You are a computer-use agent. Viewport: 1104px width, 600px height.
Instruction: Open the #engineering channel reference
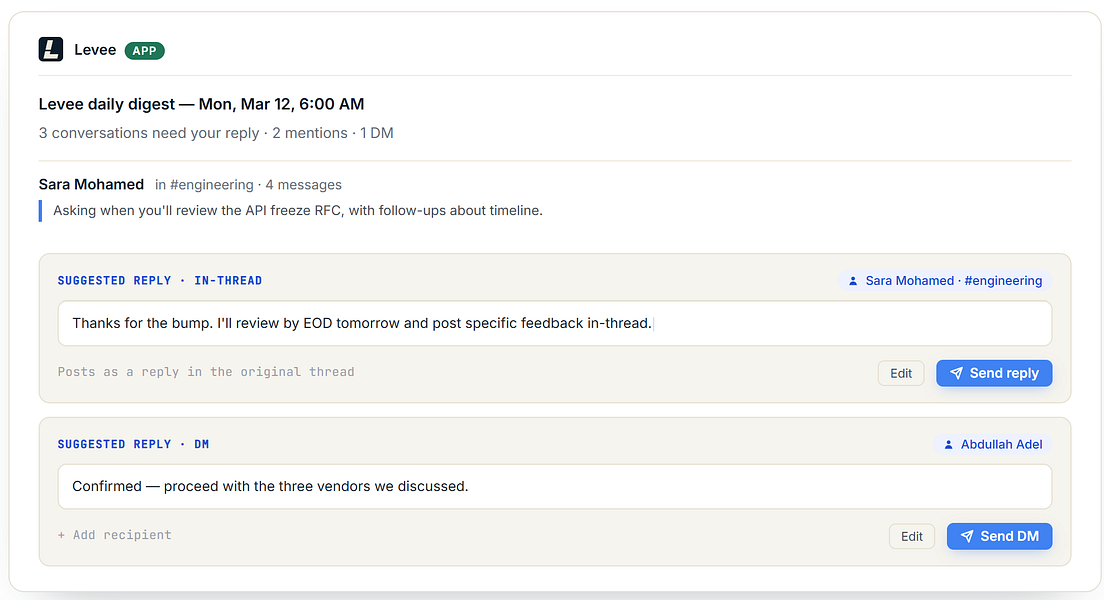click(212, 185)
